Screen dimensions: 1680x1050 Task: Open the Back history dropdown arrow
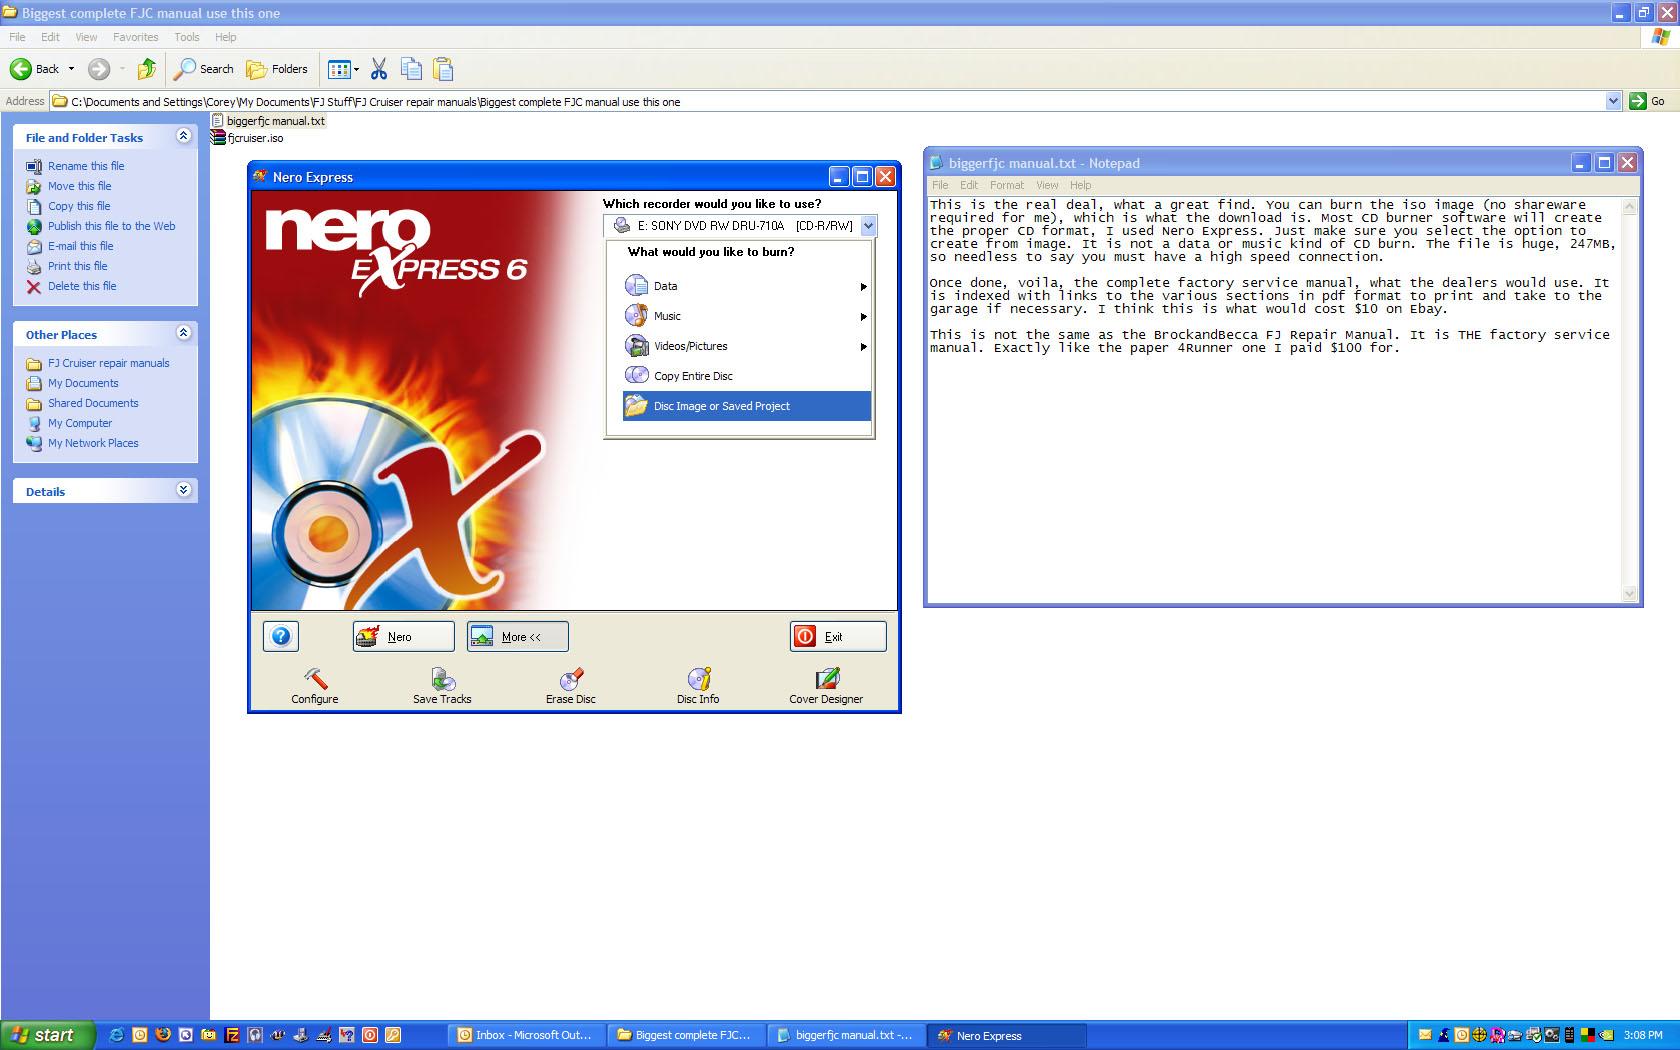point(71,69)
